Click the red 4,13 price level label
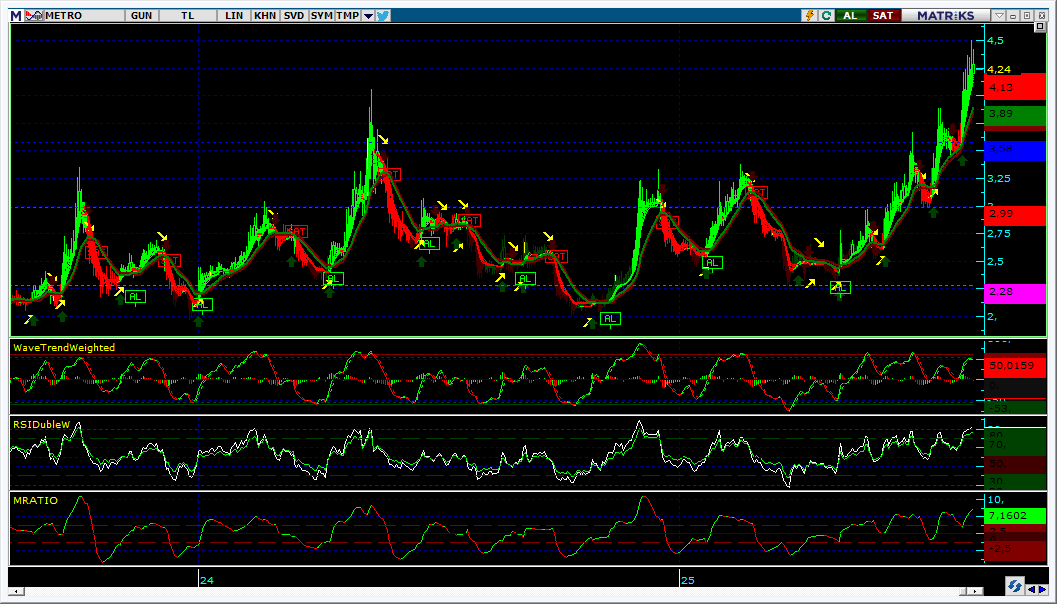 [x=1016, y=87]
